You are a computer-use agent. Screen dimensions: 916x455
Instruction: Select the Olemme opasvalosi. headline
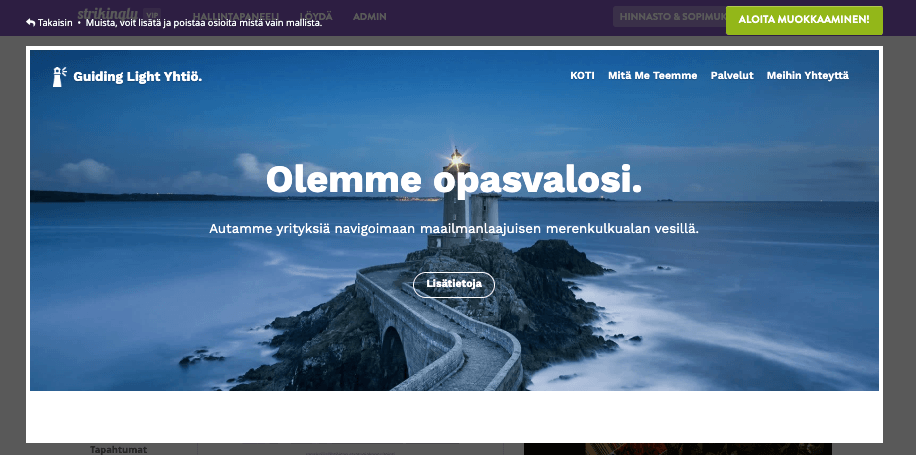[454, 179]
